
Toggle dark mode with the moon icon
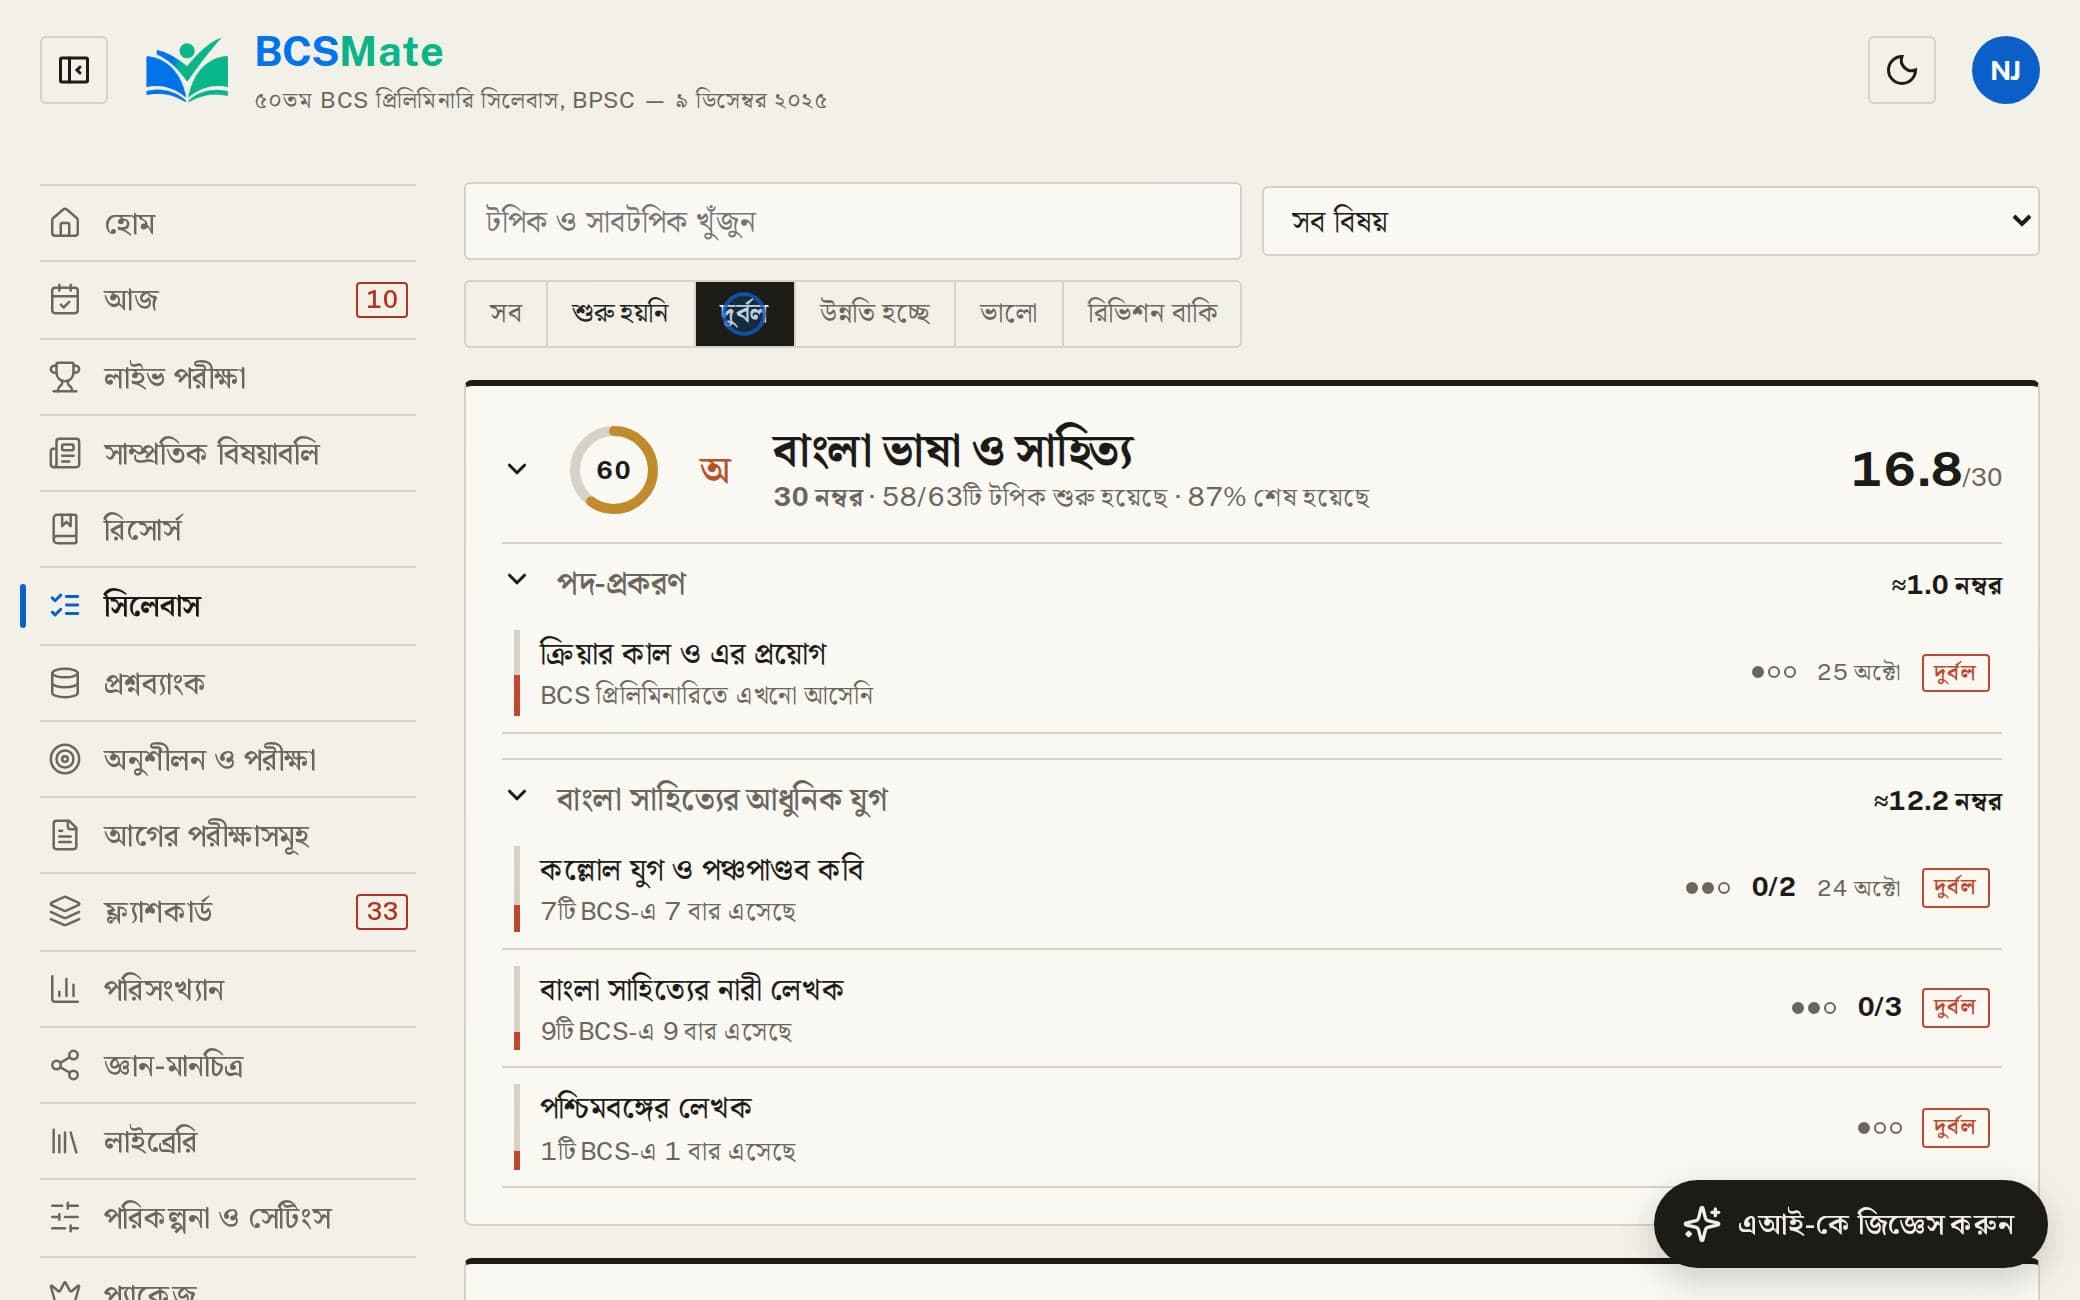[1902, 70]
